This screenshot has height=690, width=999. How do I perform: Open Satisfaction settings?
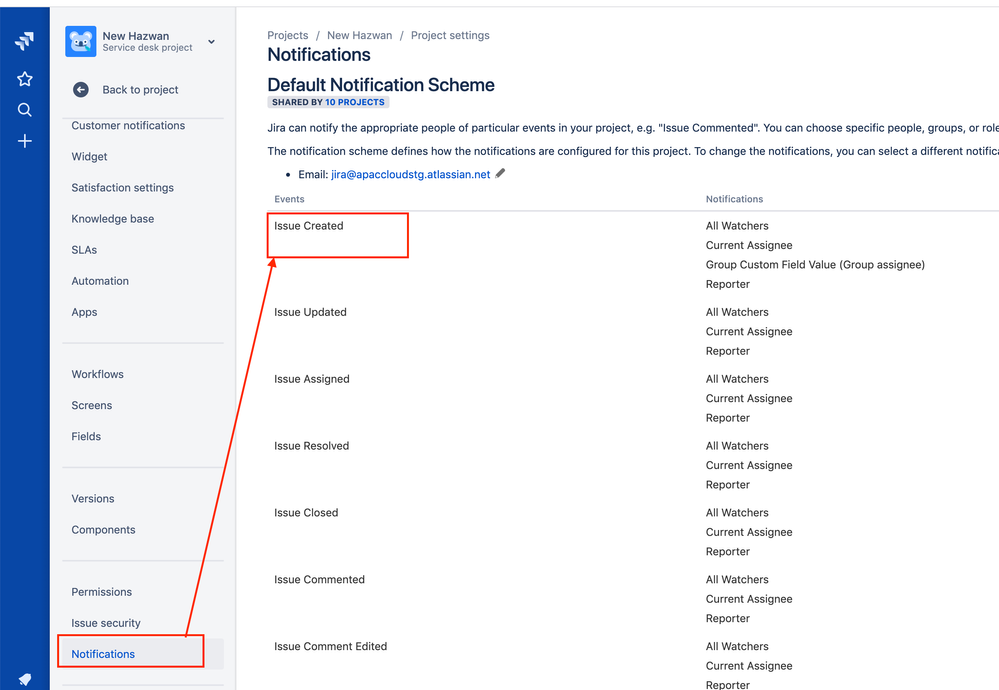(x=122, y=188)
